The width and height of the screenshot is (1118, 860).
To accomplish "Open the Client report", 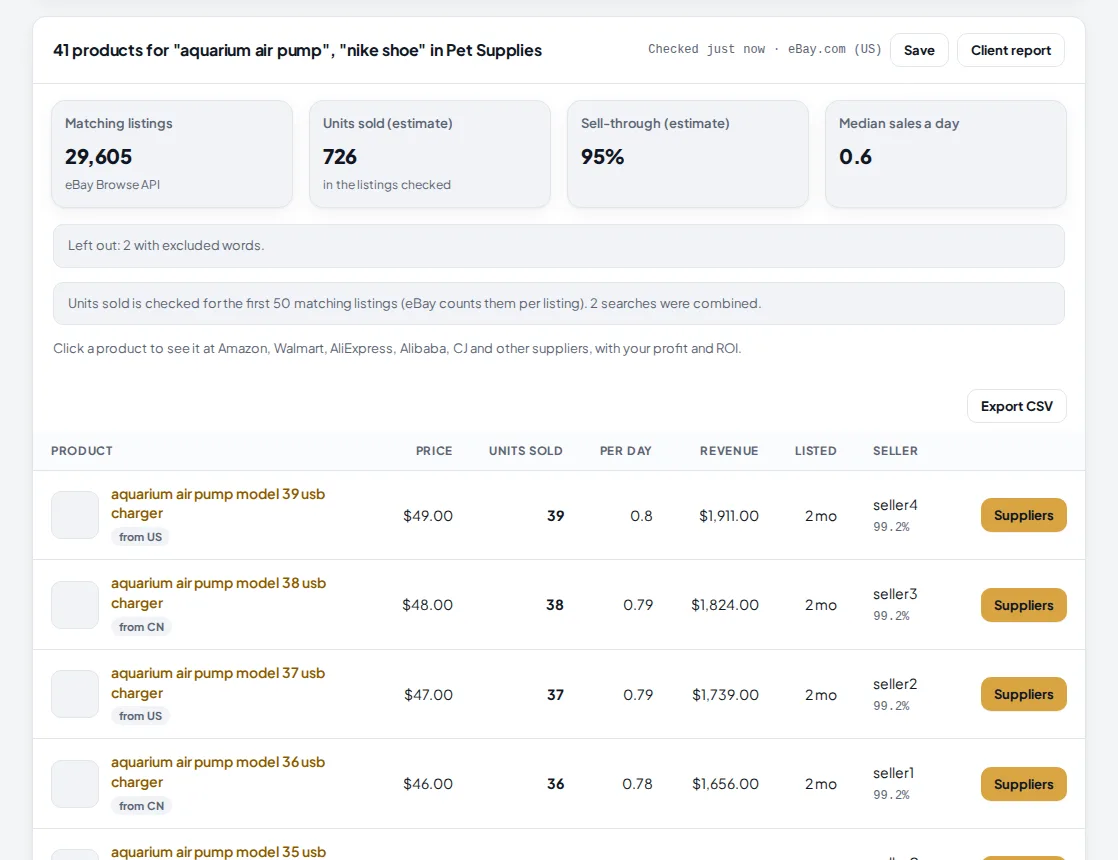I will 1010,50.
